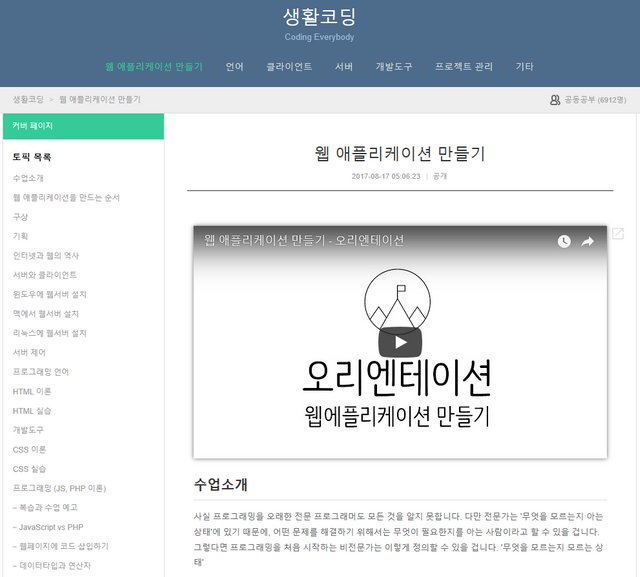Click video title 웹 애플리케이션 만들기 - 오리엔테이션

tap(304, 240)
